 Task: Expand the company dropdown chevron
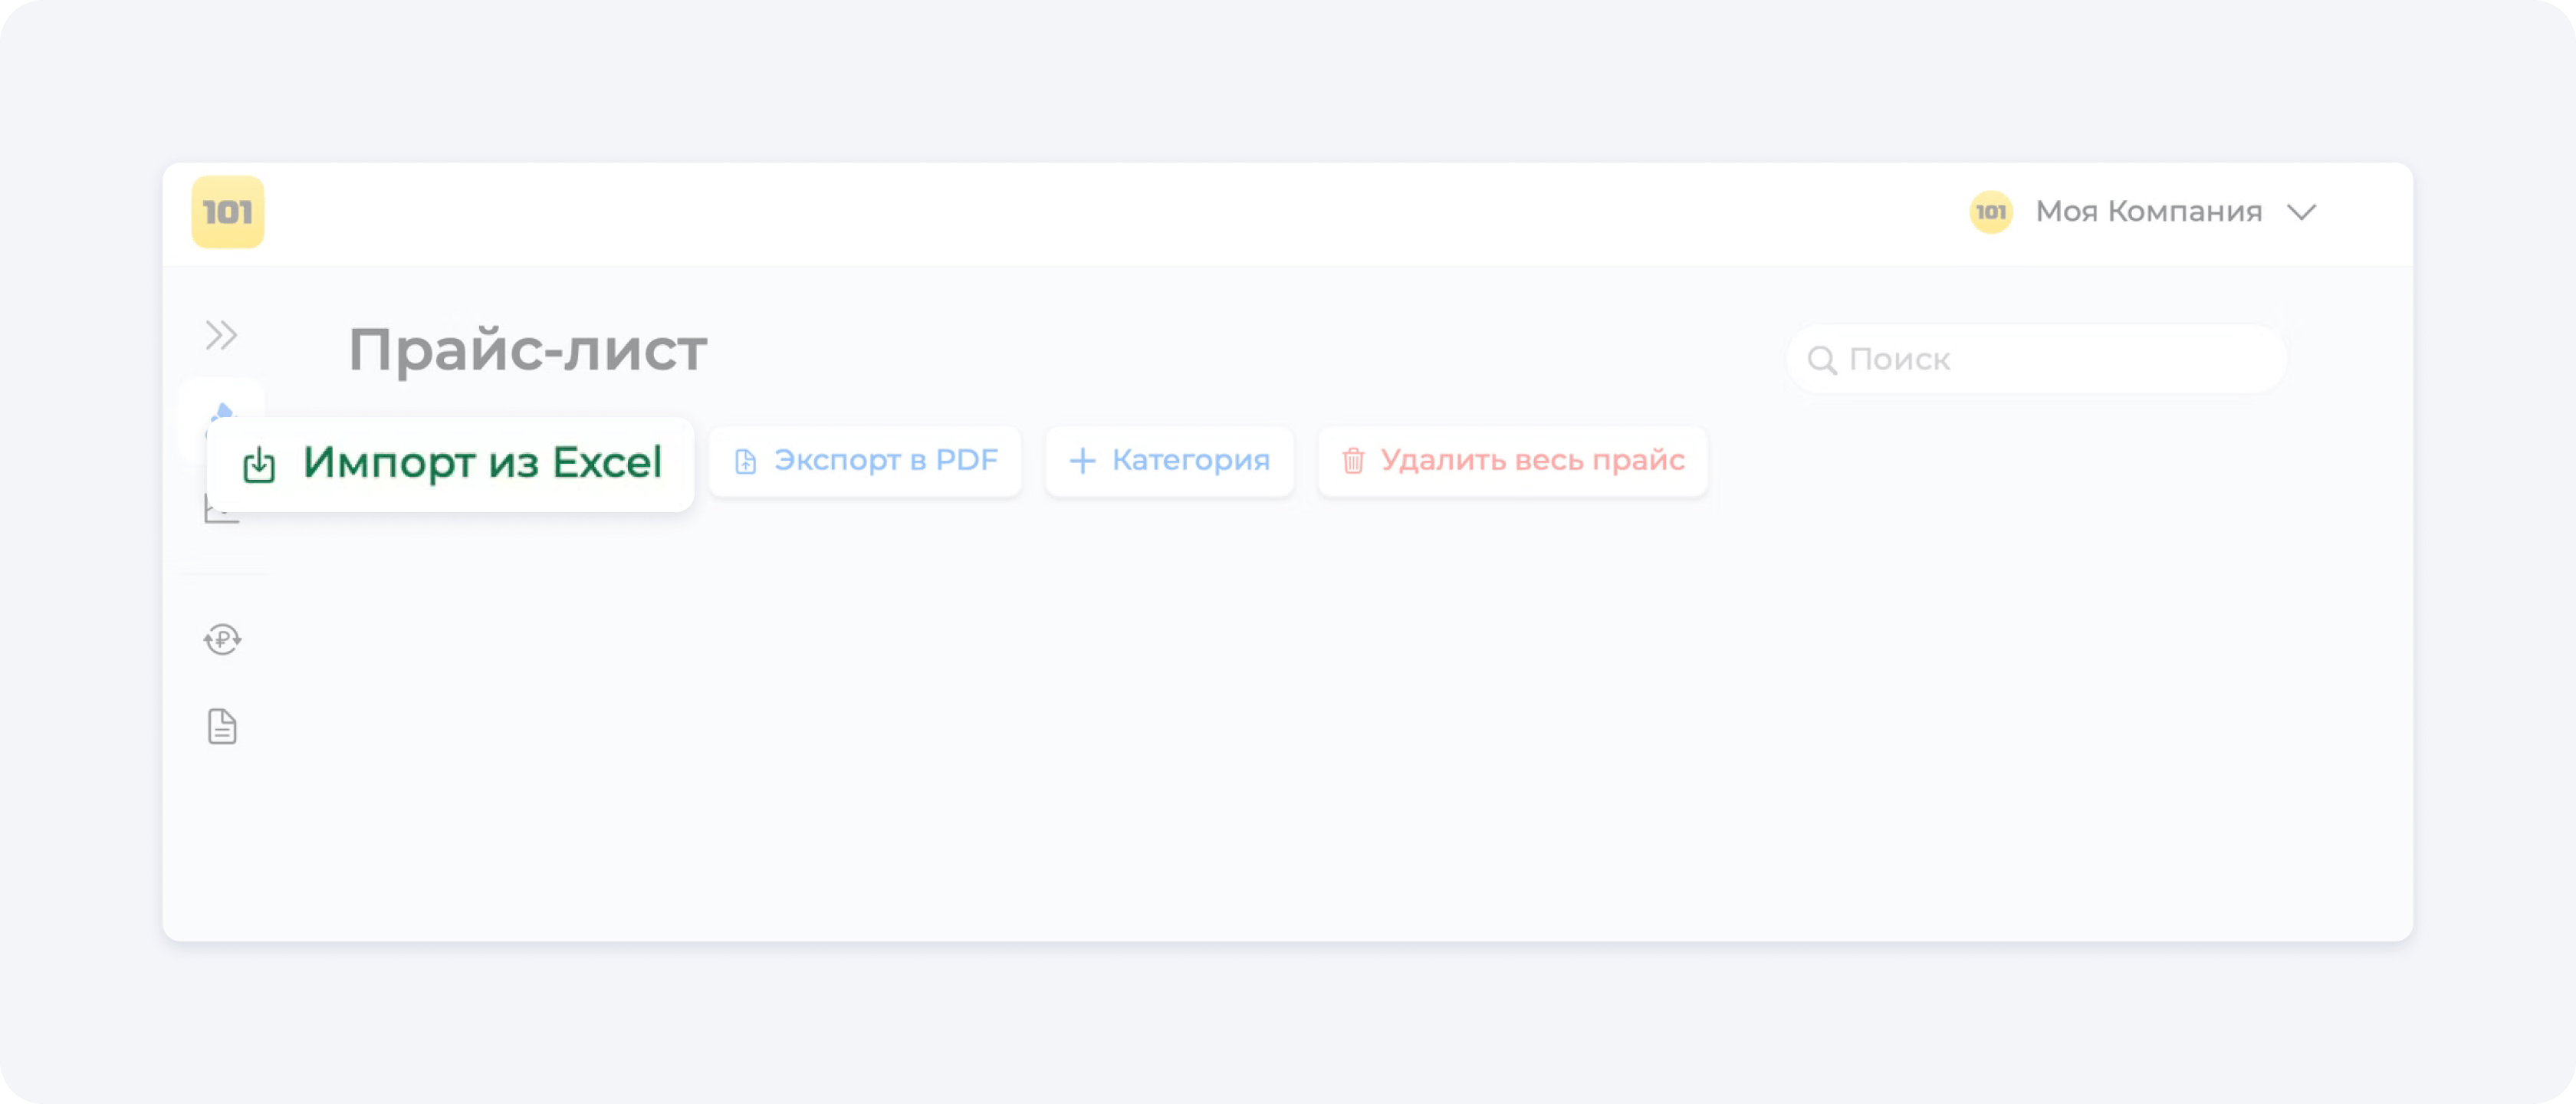click(2302, 212)
